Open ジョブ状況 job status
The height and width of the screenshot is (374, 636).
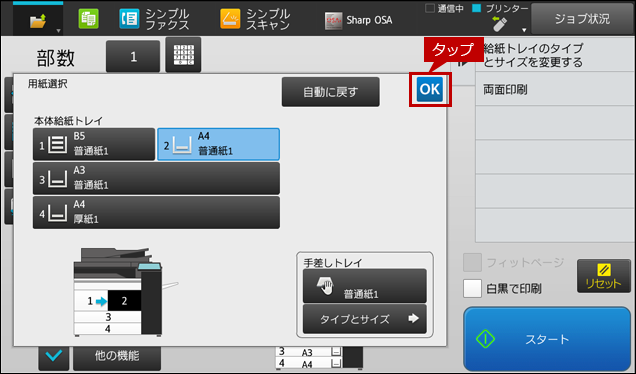pos(582,19)
